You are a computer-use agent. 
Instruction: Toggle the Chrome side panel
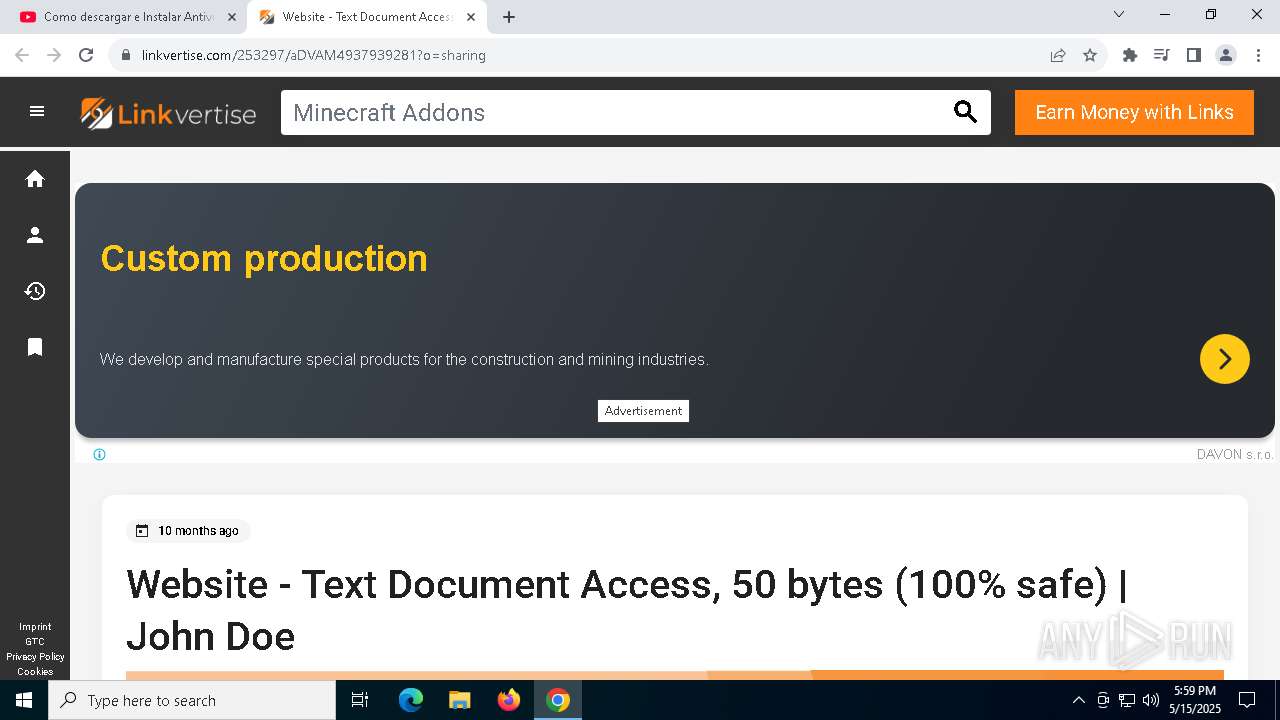coord(1194,55)
